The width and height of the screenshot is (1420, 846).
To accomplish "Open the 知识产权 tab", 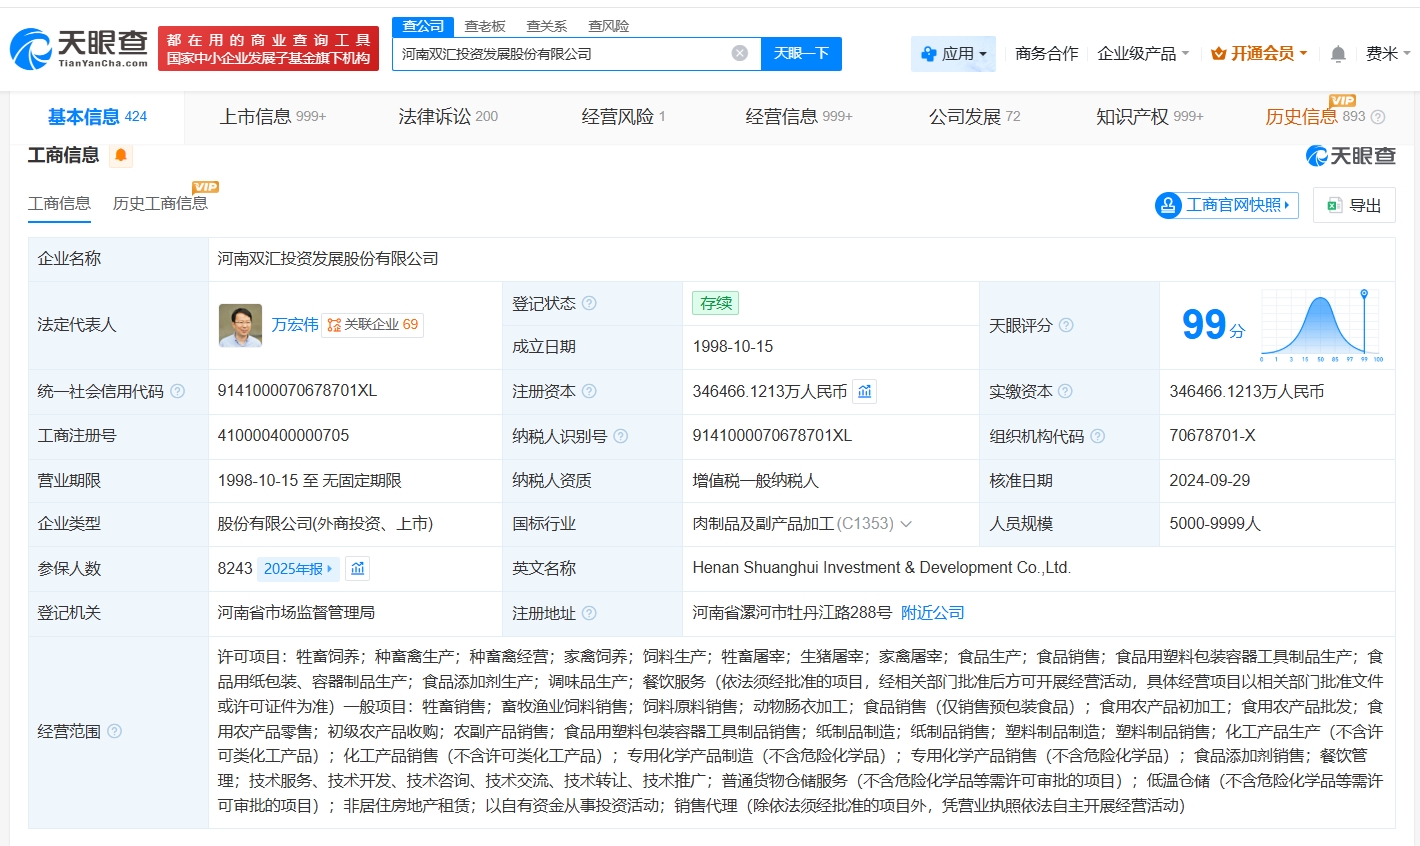I will (1150, 117).
